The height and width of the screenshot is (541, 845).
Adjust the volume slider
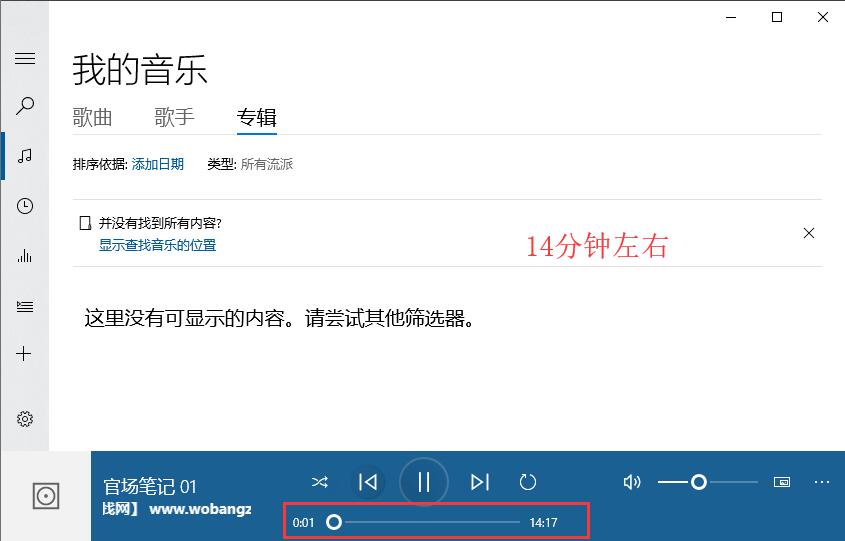708,482
